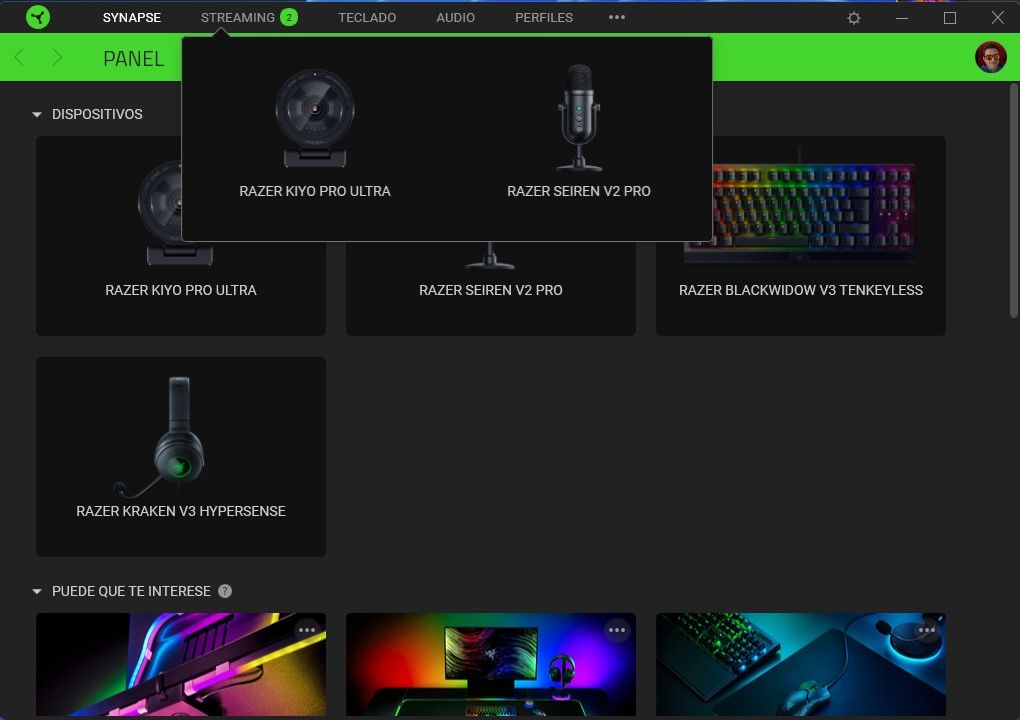Open more options on first promo image

click(307, 630)
